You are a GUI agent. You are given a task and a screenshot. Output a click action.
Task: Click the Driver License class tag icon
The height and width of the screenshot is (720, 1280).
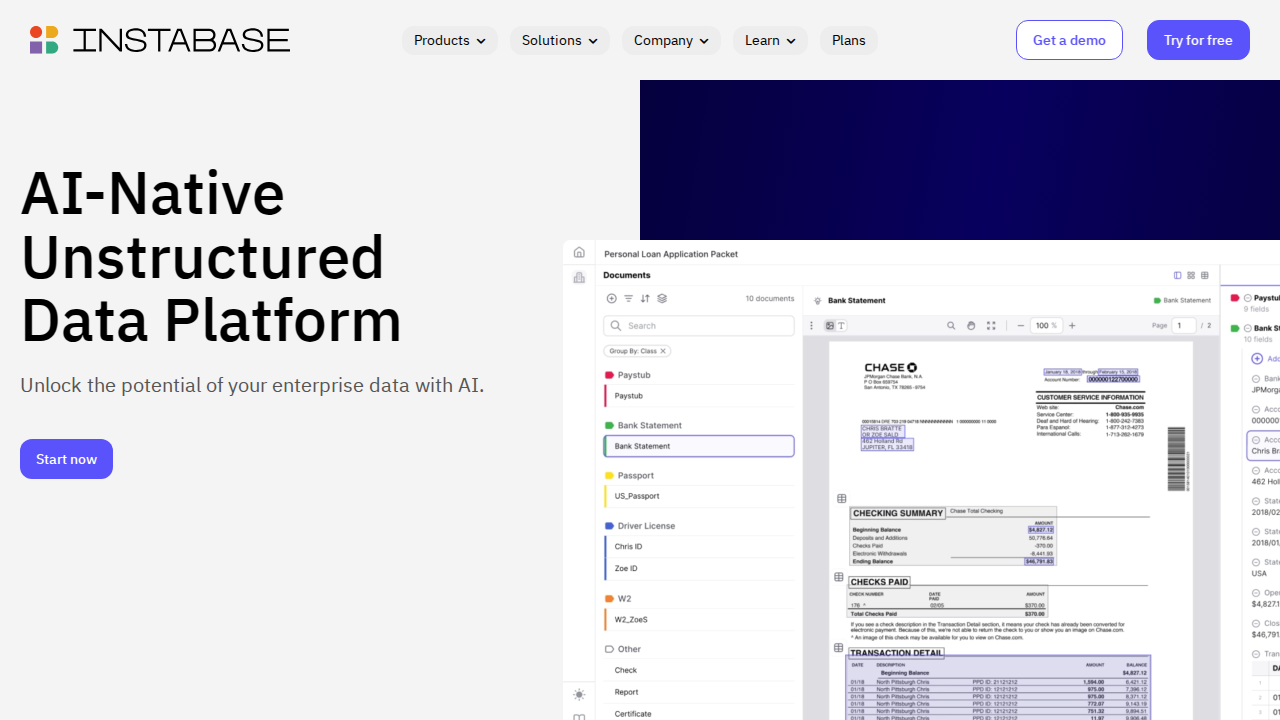pyautogui.click(x=609, y=525)
